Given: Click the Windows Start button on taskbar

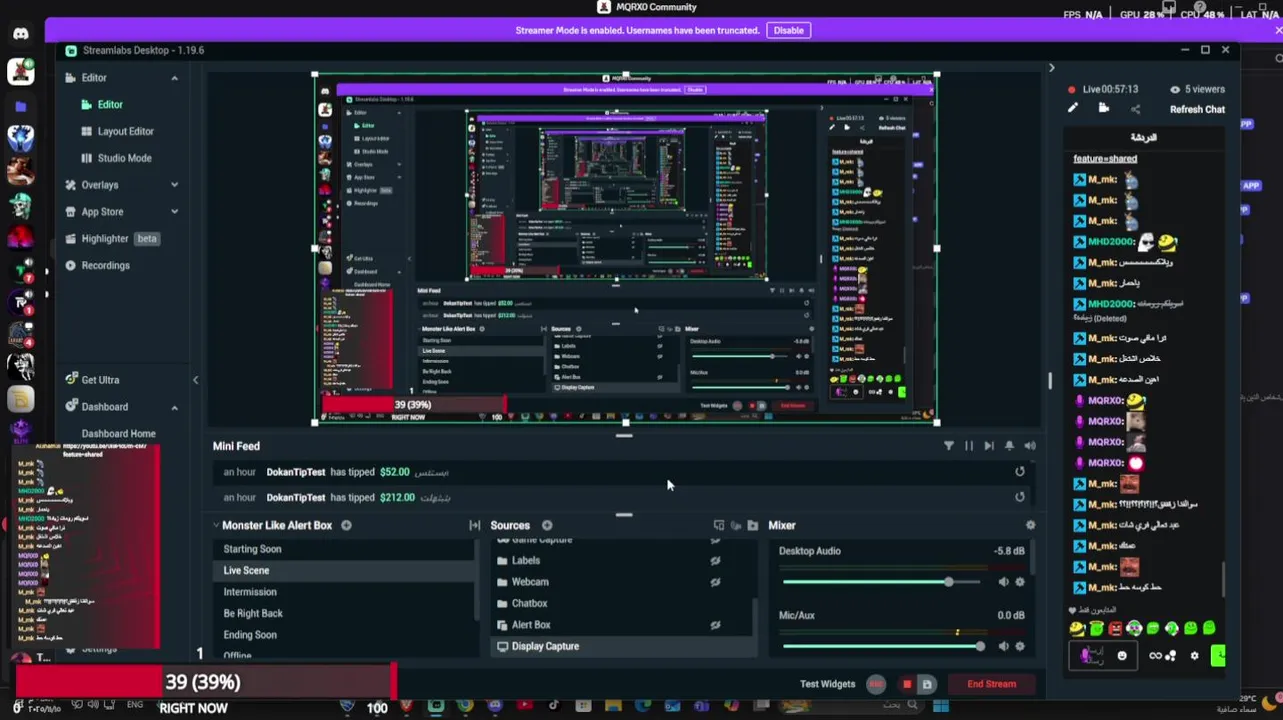Looking at the screenshot, I should 940,706.
